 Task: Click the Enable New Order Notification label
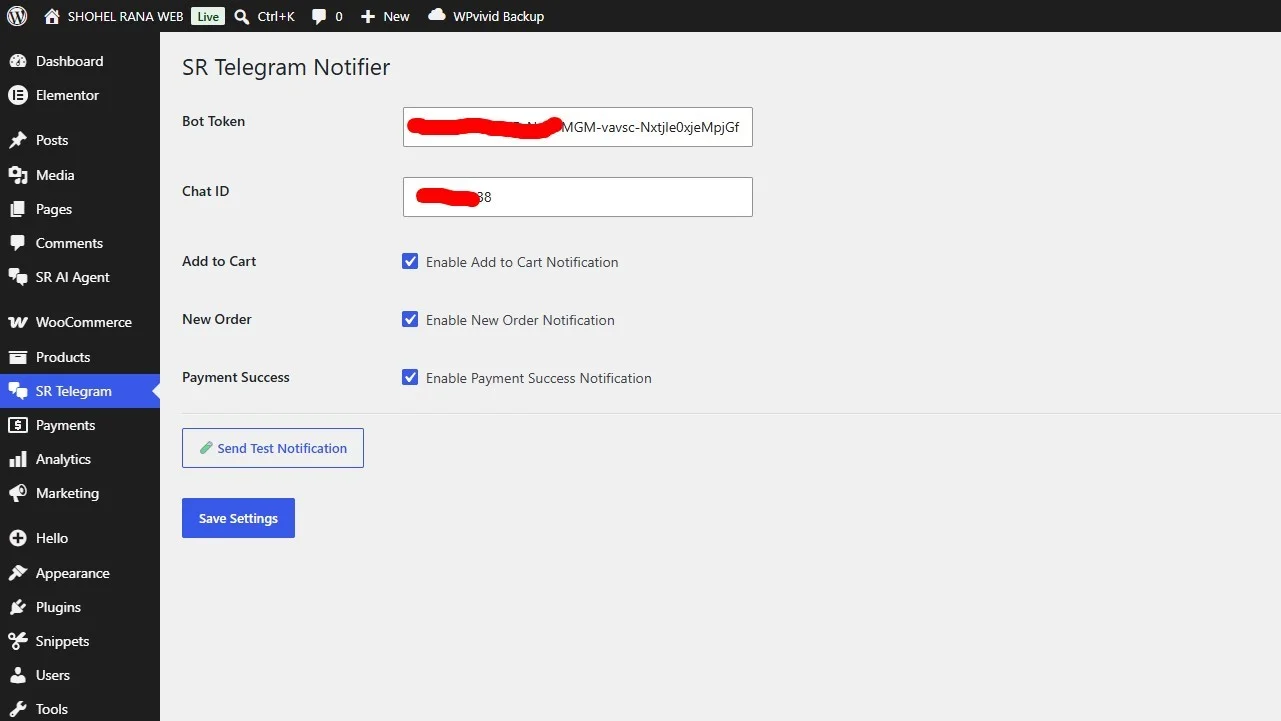[x=520, y=320]
